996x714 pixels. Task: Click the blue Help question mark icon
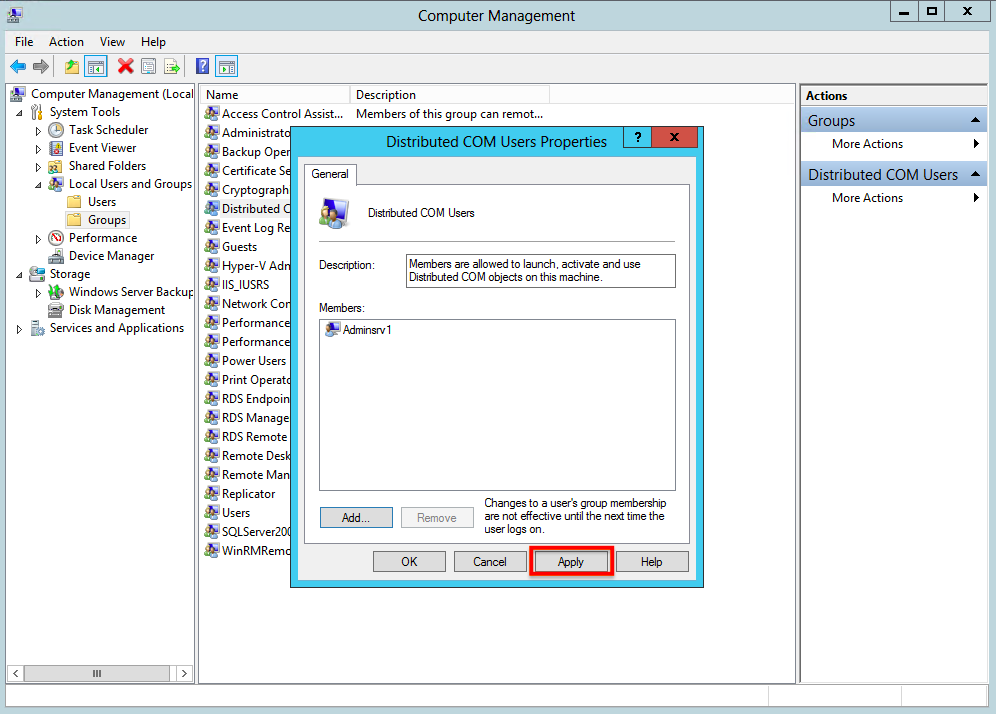pyautogui.click(x=202, y=66)
